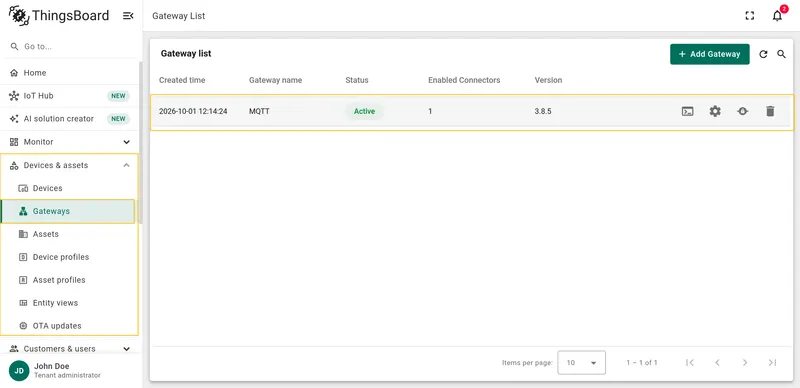Viewport: 800px width, 388px height.
Task: Go to the next page
Action: 745,362
